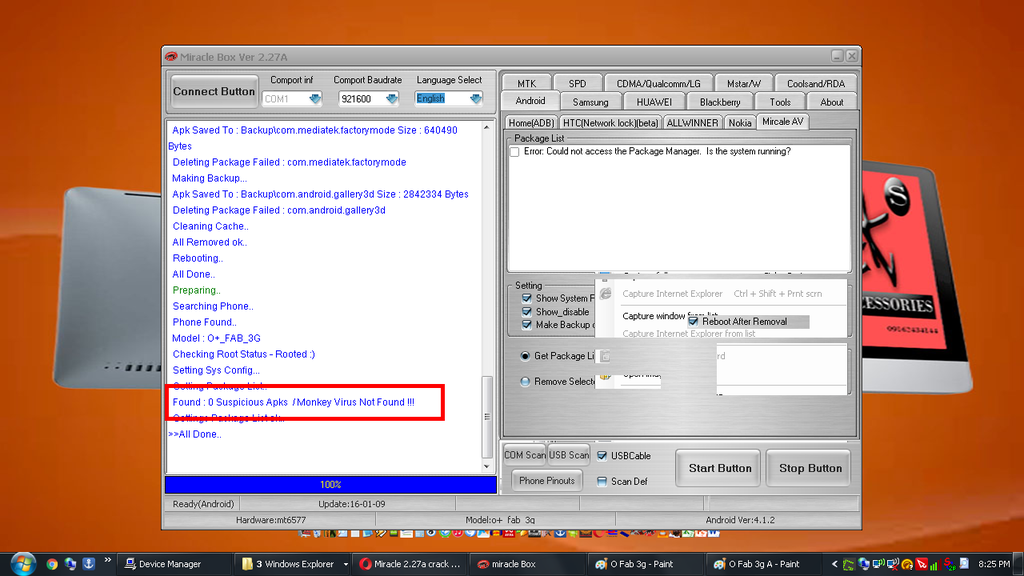Click the blue 100% progress bar
Image resolution: width=1024 pixels, height=576 pixels.
coord(330,485)
